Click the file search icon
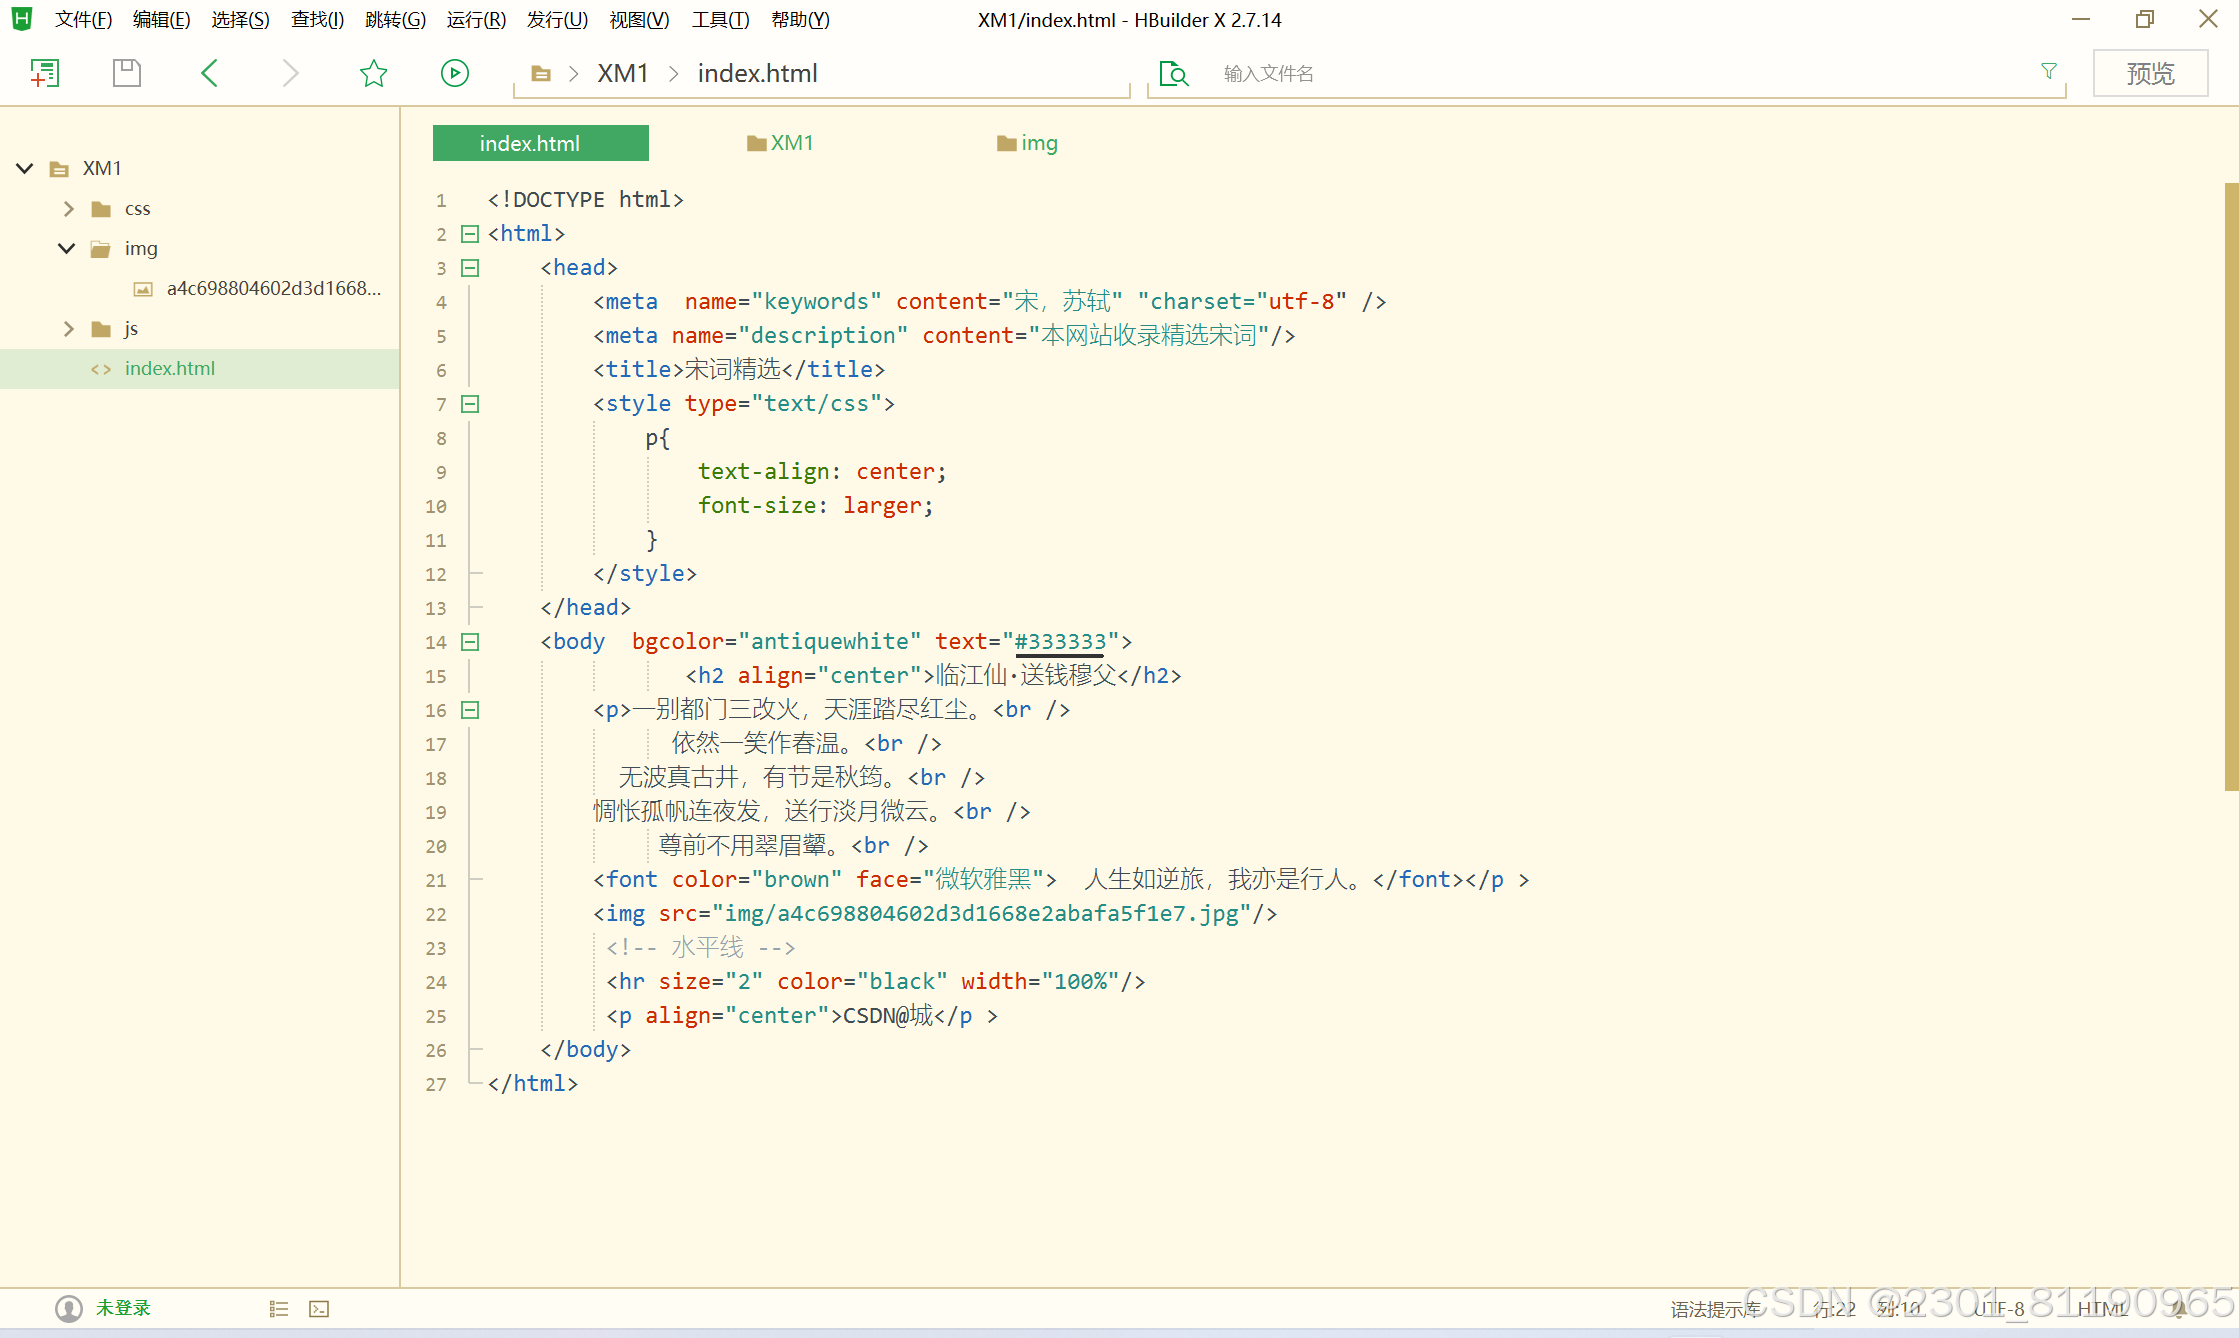The height and width of the screenshot is (1338, 2239). pyautogui.click(x=1173, y=74)
